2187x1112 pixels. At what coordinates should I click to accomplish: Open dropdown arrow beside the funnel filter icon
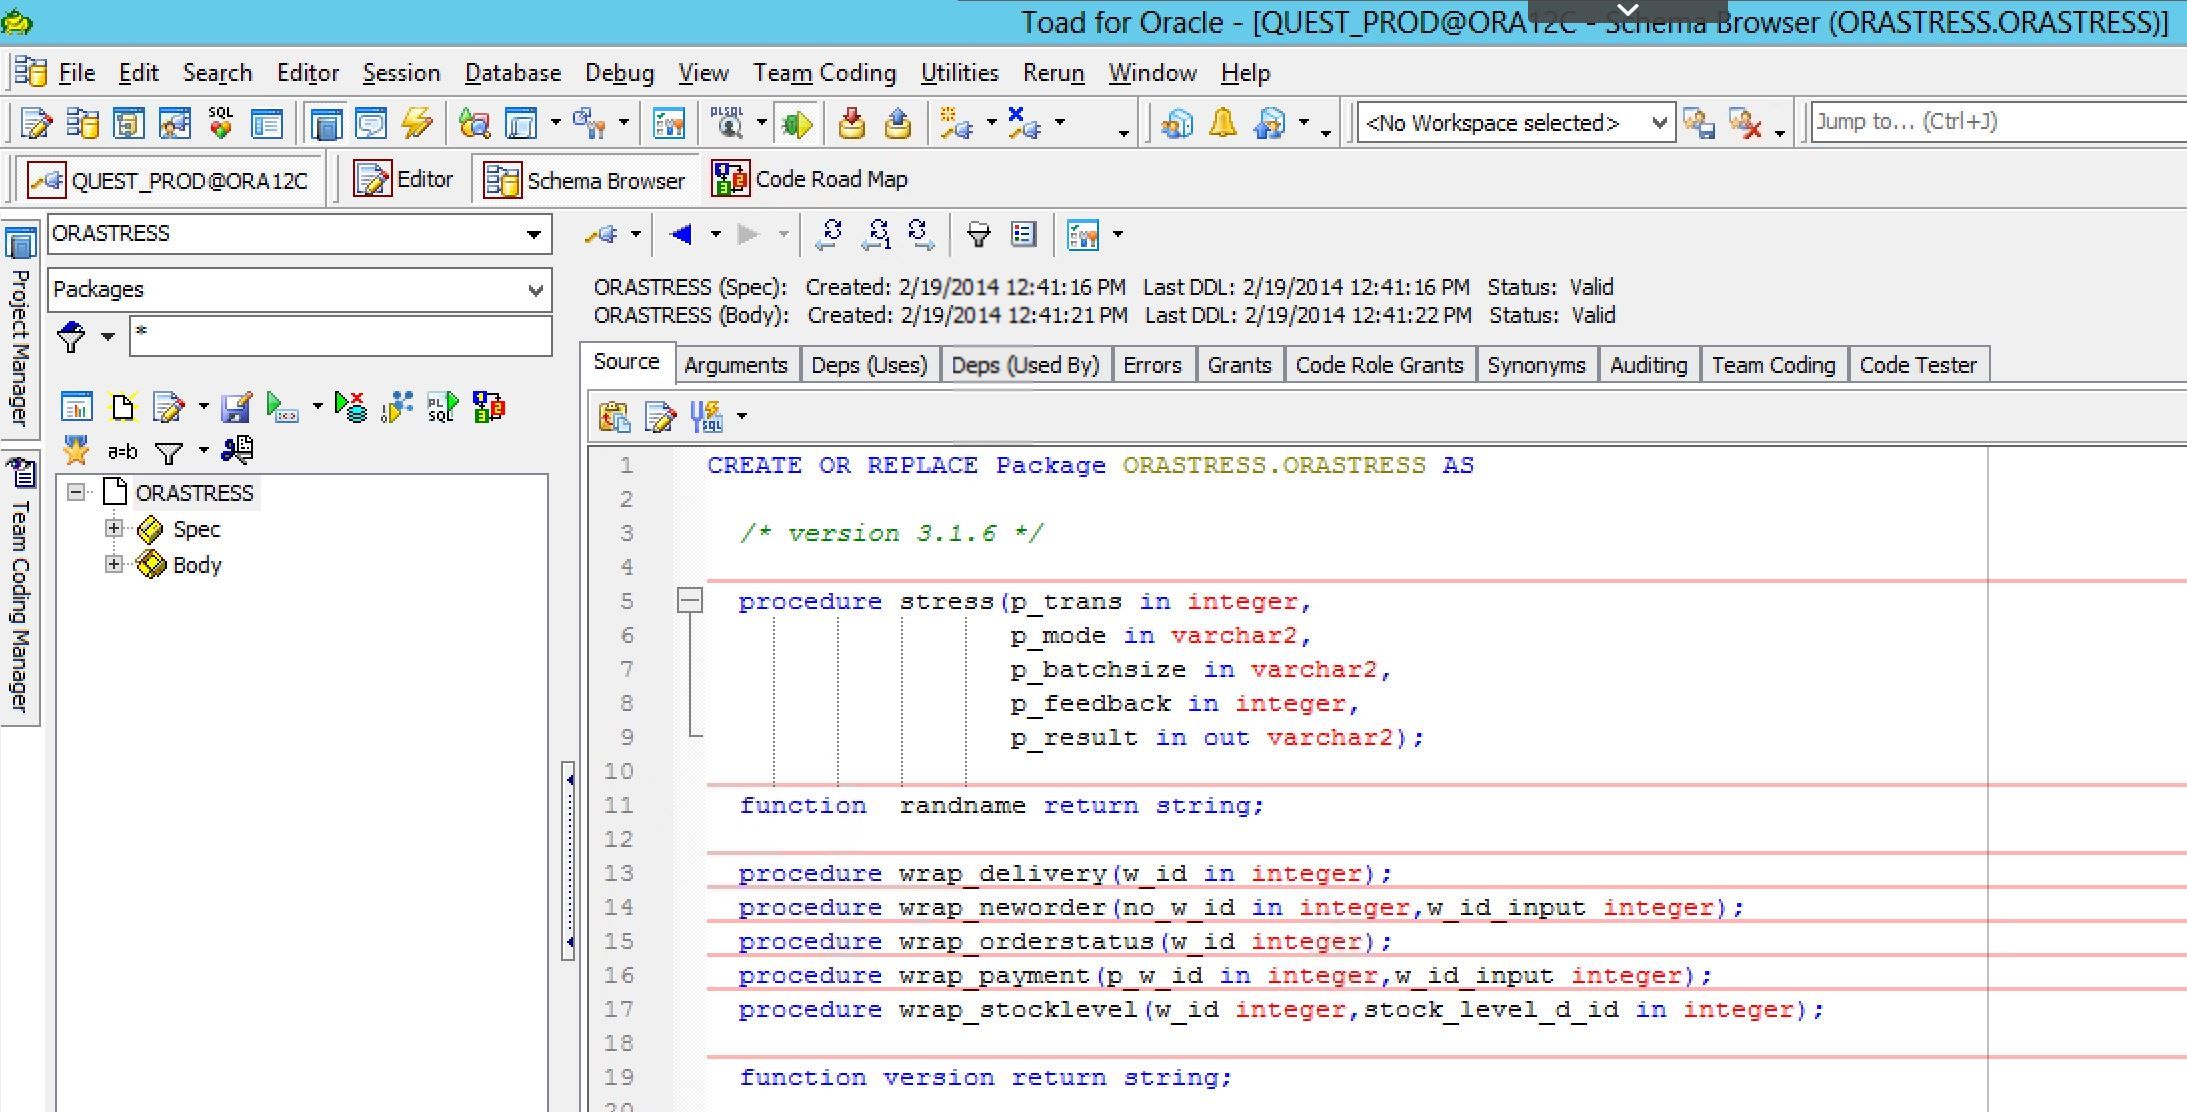[x=108, y=337]
